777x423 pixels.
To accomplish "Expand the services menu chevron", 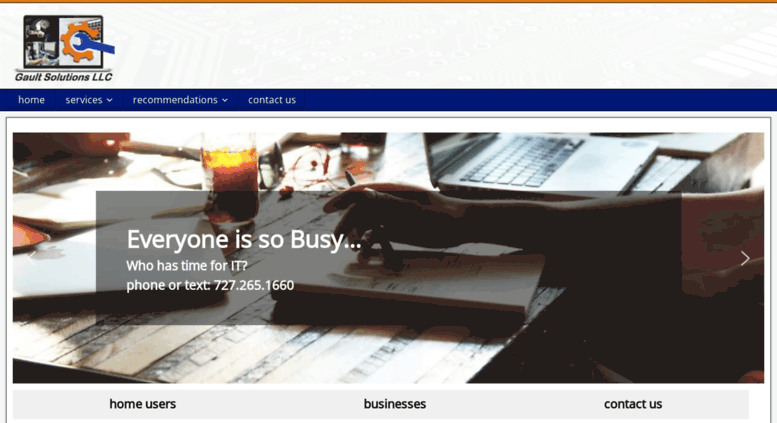I will 110,100.
